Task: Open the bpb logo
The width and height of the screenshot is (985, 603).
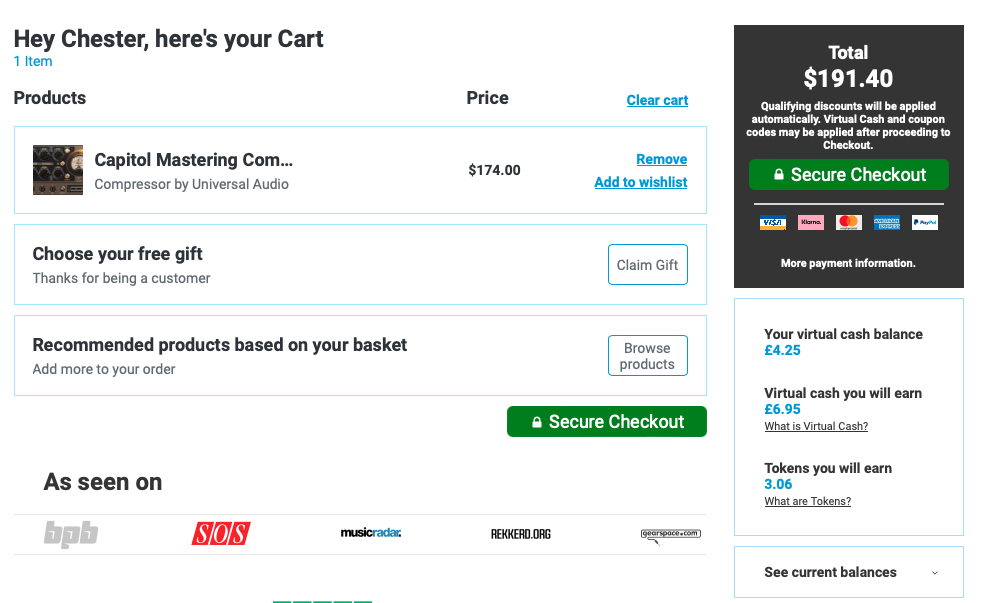Action: point(71,534)
